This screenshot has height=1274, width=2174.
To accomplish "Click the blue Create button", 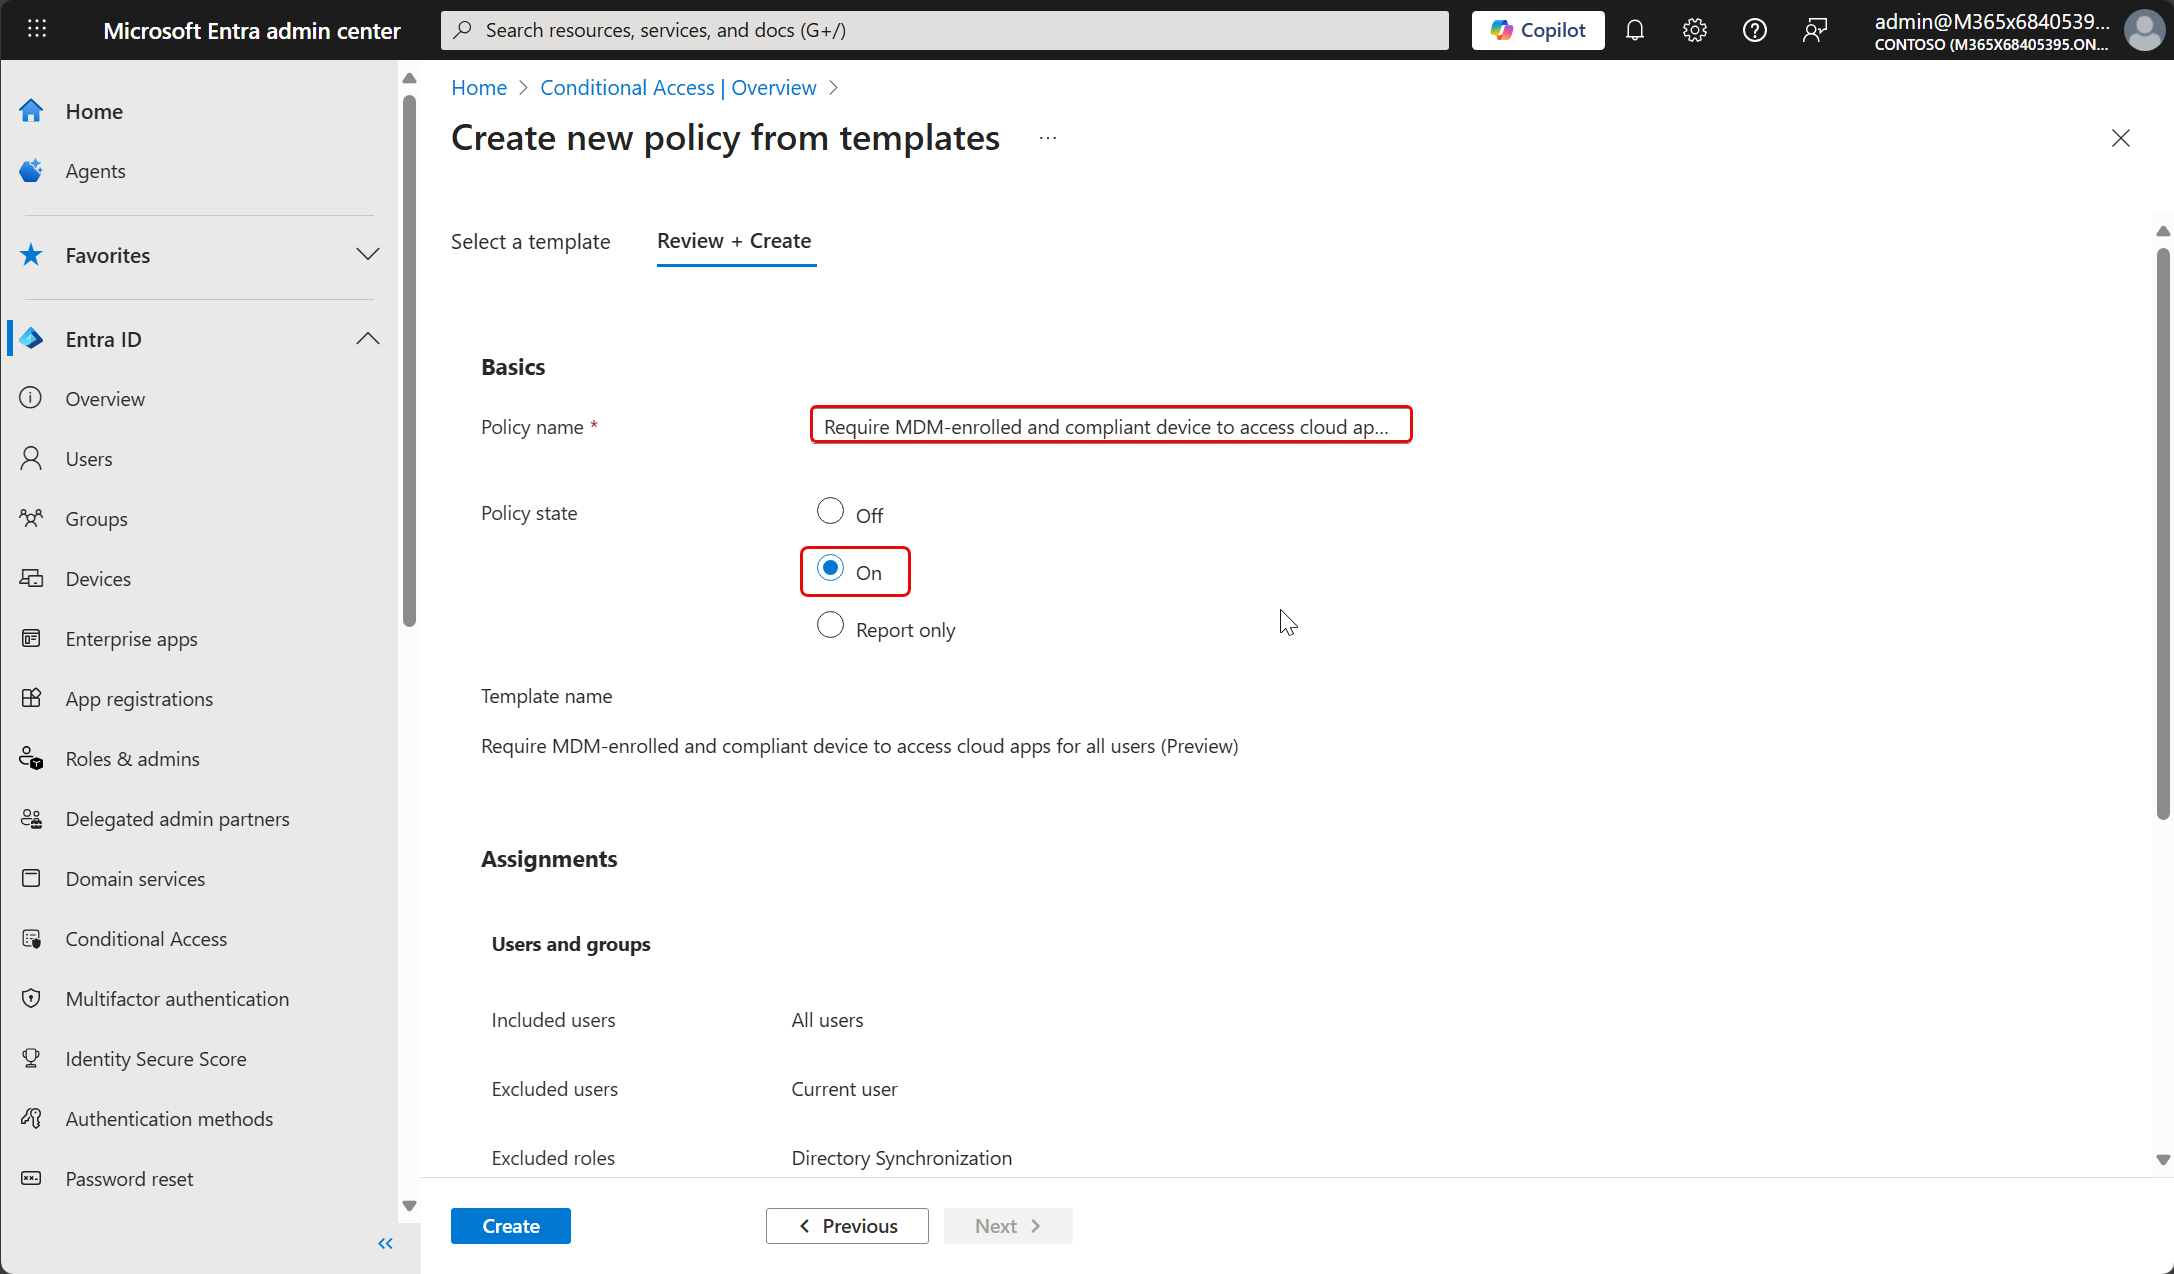I will pyautogui.click(x=510, y=1225).
